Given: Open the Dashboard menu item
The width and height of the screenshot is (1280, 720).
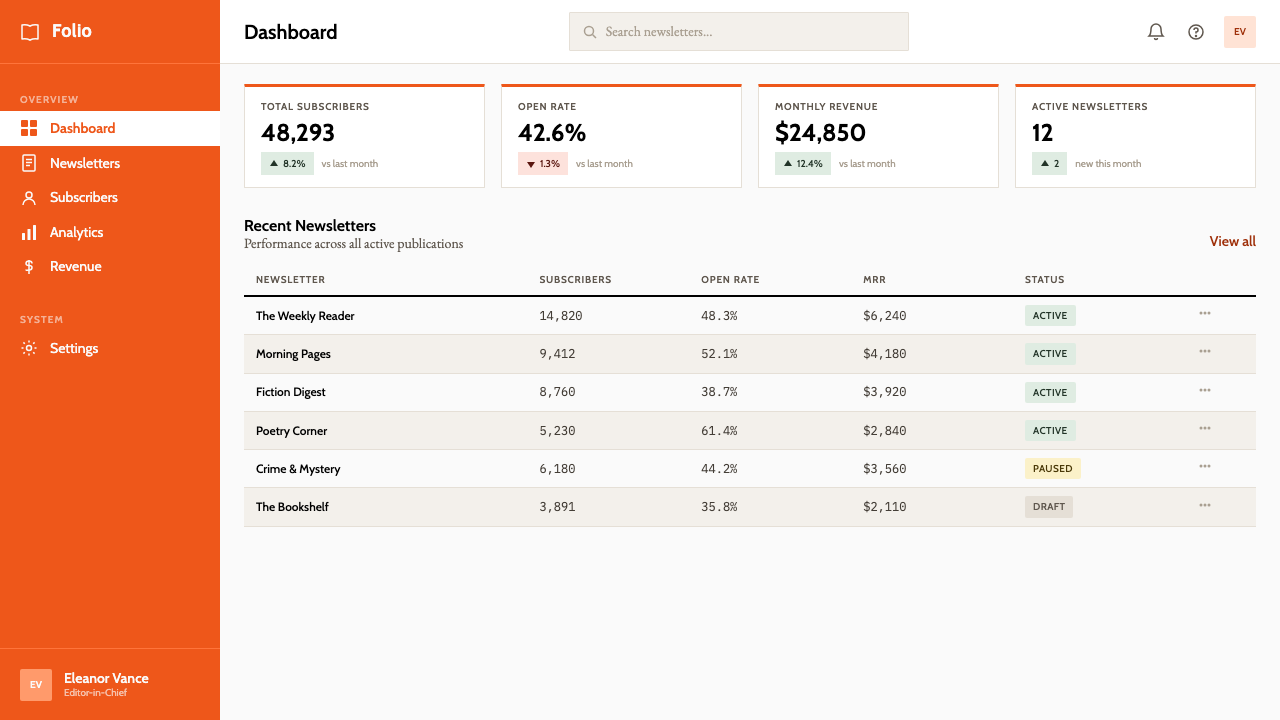Looking at the screenshot, I should point(110,128).
